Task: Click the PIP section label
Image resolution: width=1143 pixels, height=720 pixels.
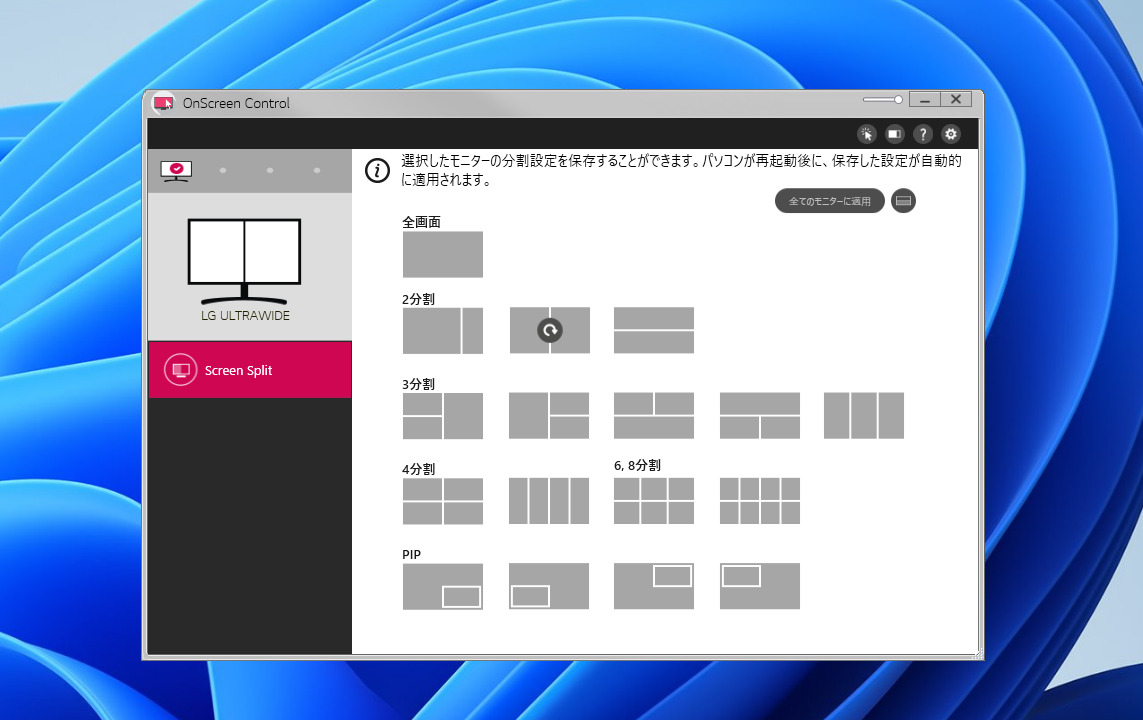Action: pyautogui.click(x=411, y=555)
